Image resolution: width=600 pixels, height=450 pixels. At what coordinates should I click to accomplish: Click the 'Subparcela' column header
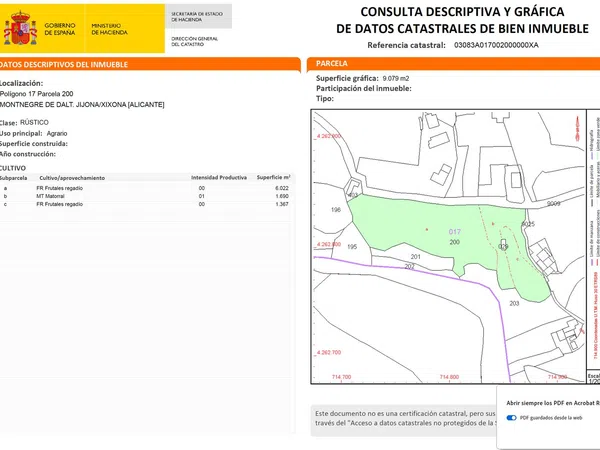(x=13, y=178)
